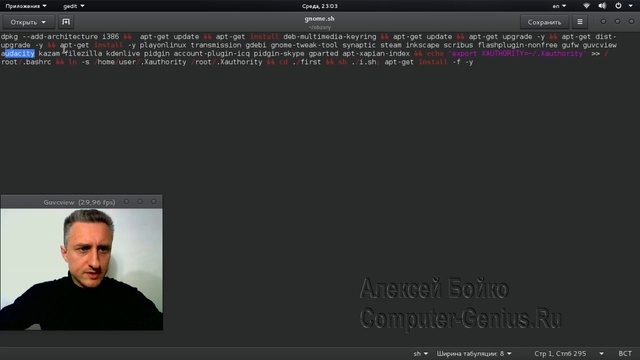This screenshot has width=640, height=360.
Task: Click the dpkg command at script start
Action: [9, 37]
